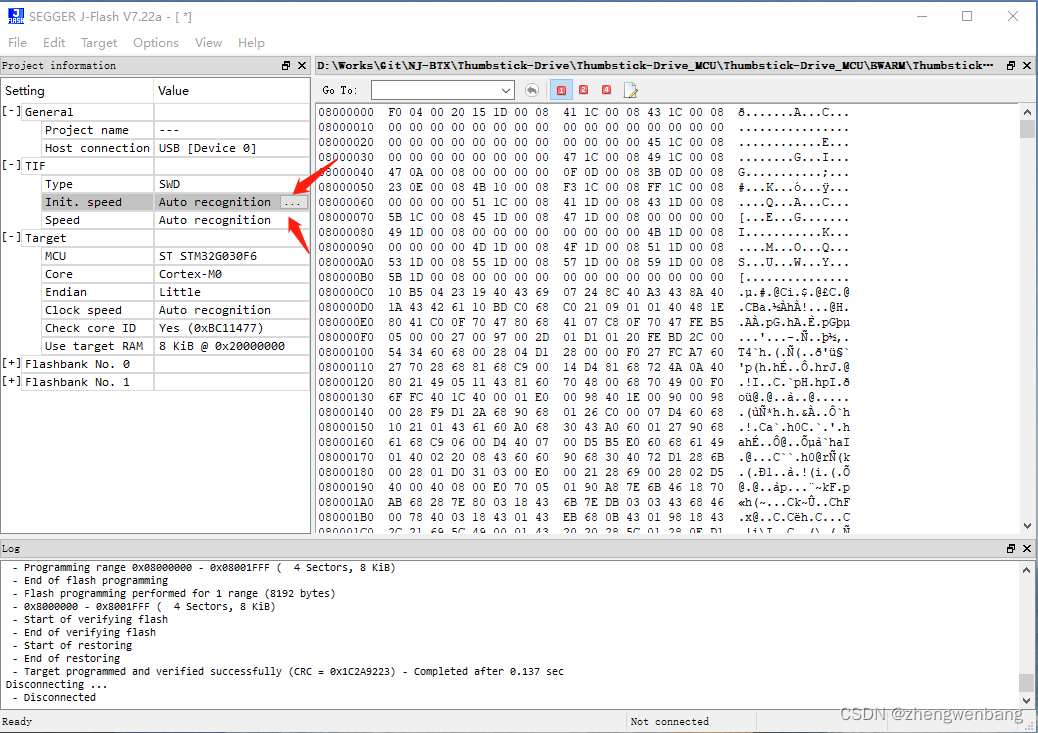
Task: Expand the Flashbank No. 1 section
Action: tap(13, 382)
